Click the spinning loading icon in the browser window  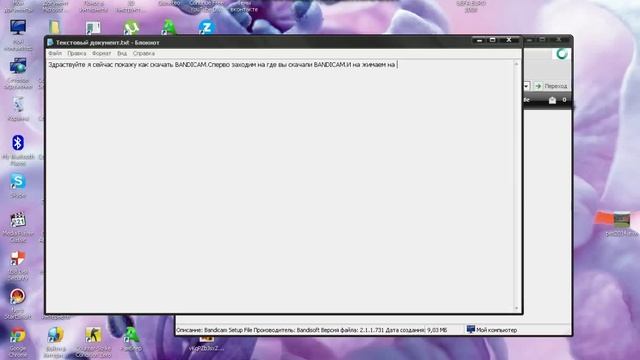(x=562, y=54)
